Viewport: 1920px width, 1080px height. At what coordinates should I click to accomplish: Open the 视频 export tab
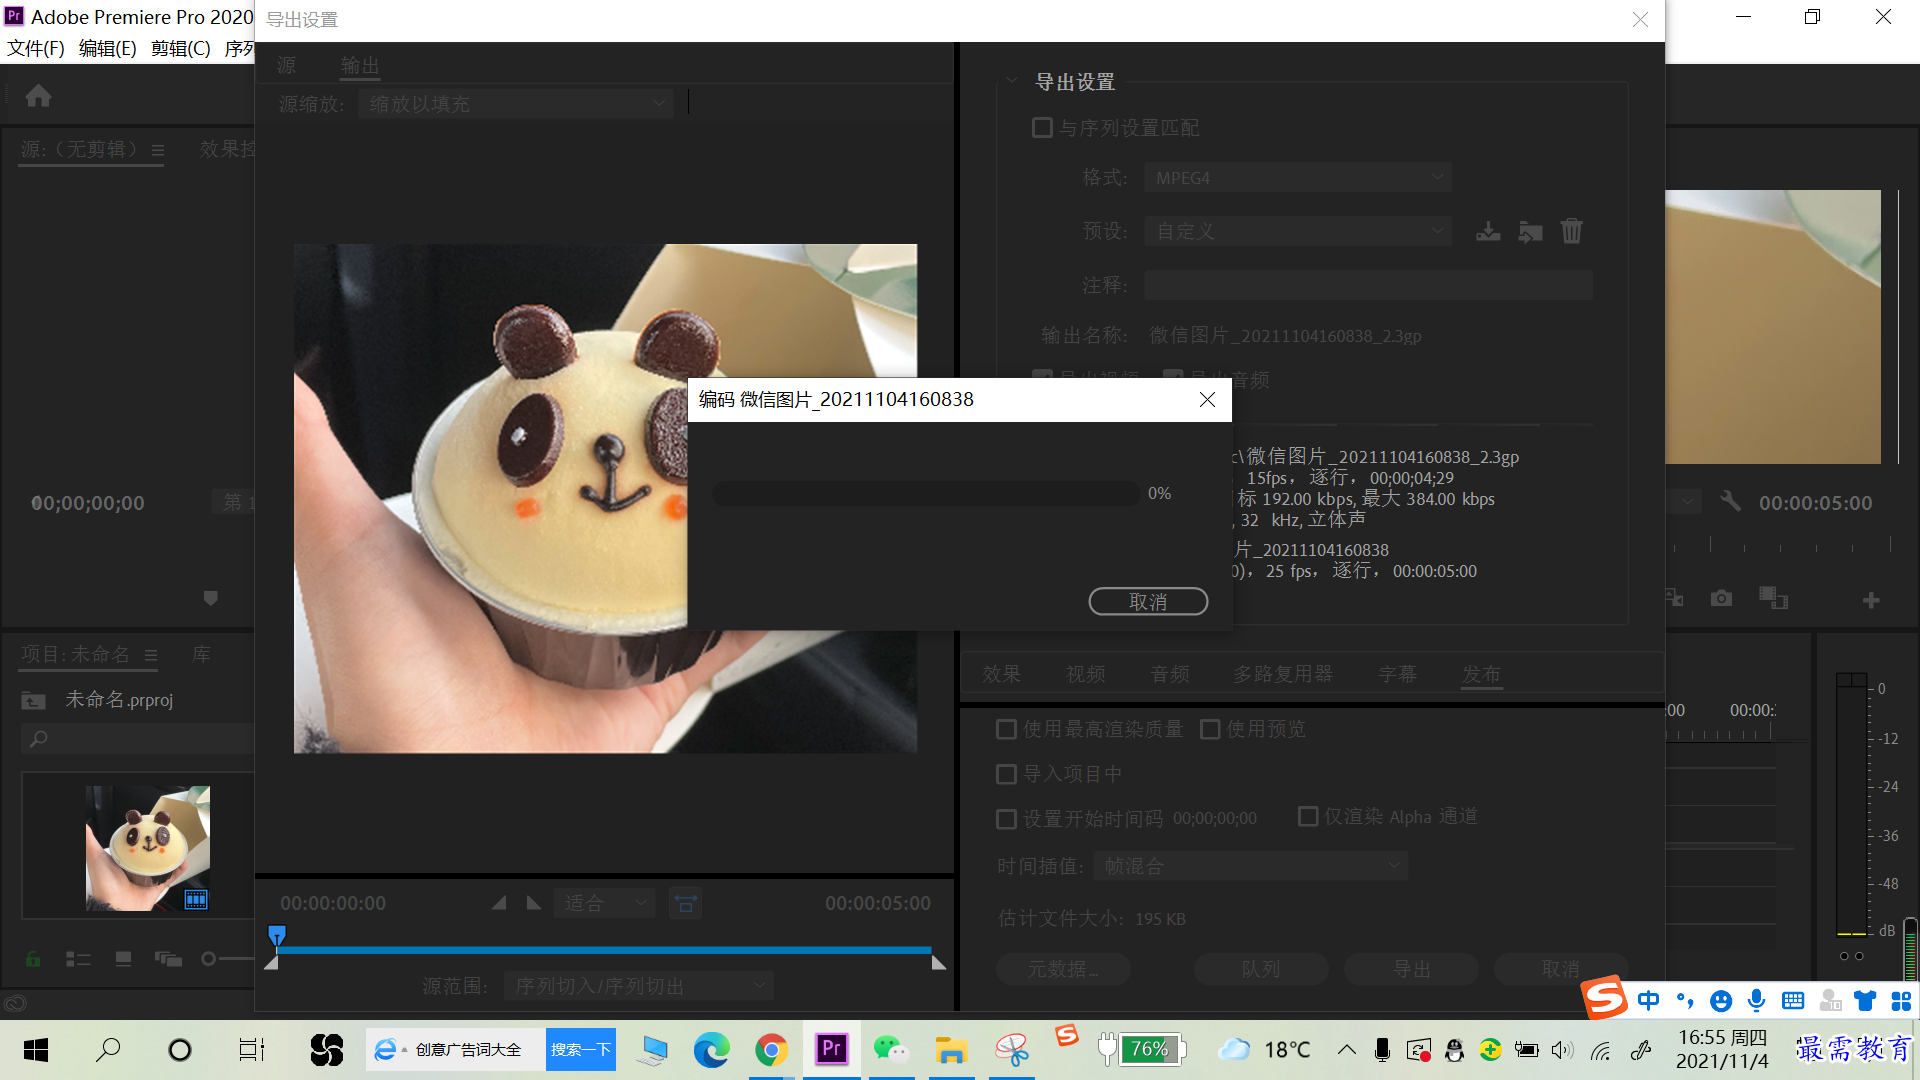[x=1086, y=674]
